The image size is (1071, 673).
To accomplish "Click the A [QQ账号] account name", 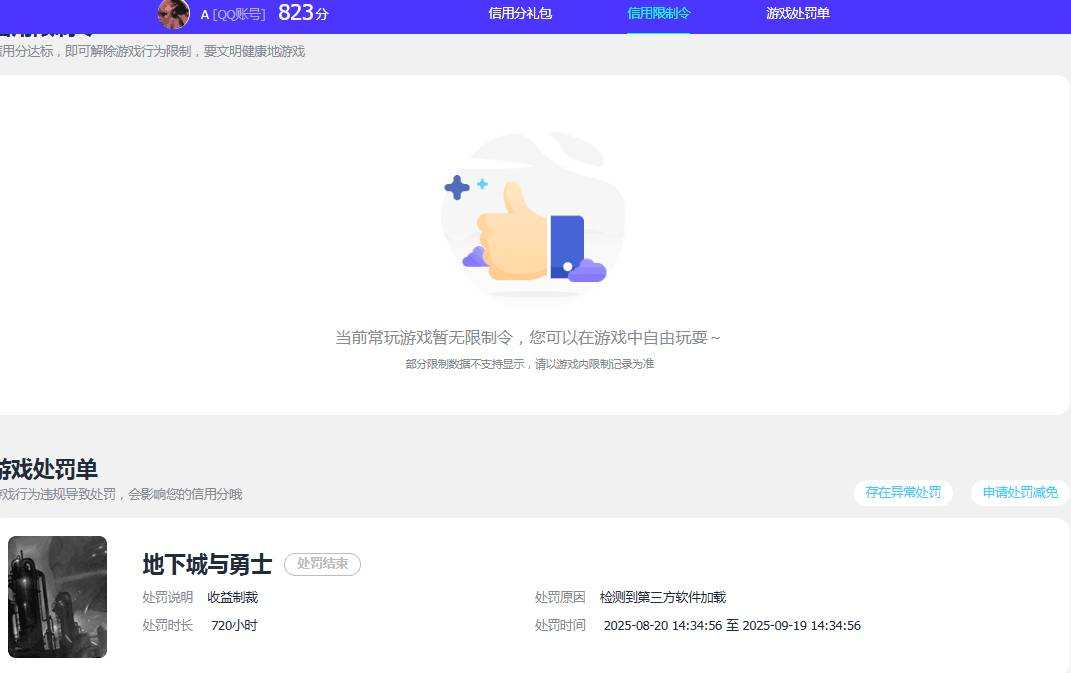I will (233, 14).
